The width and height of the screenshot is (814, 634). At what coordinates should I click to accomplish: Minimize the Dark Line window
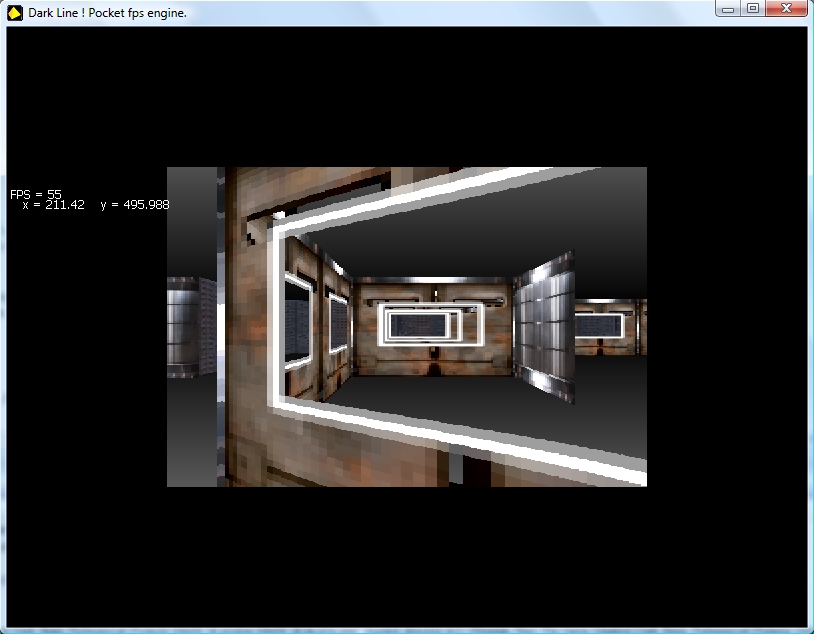[x=728, y=9]
